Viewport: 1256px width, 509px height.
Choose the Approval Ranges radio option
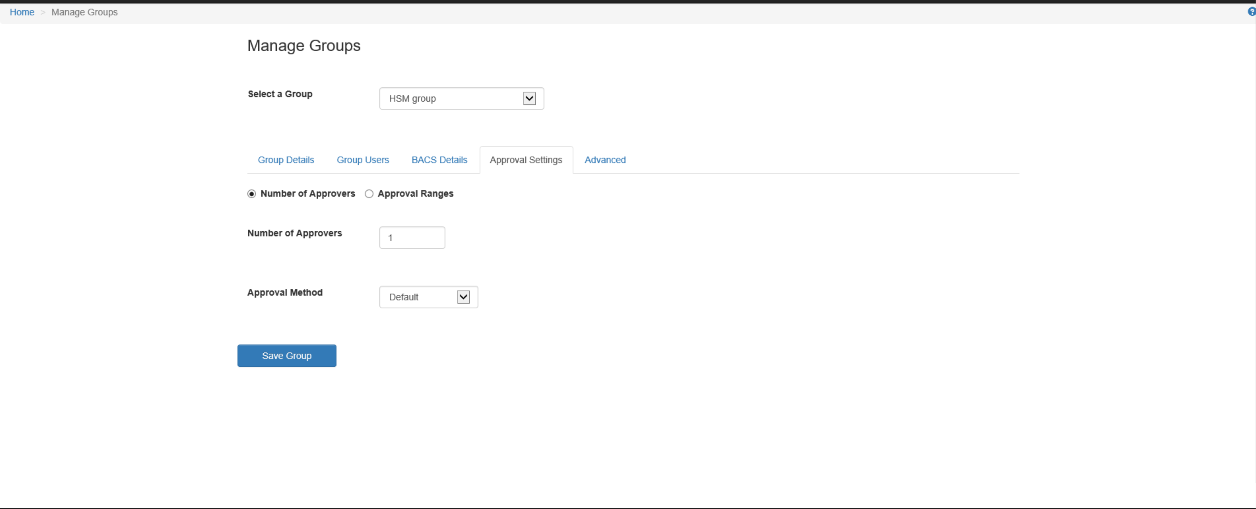[x=369, y=194]
